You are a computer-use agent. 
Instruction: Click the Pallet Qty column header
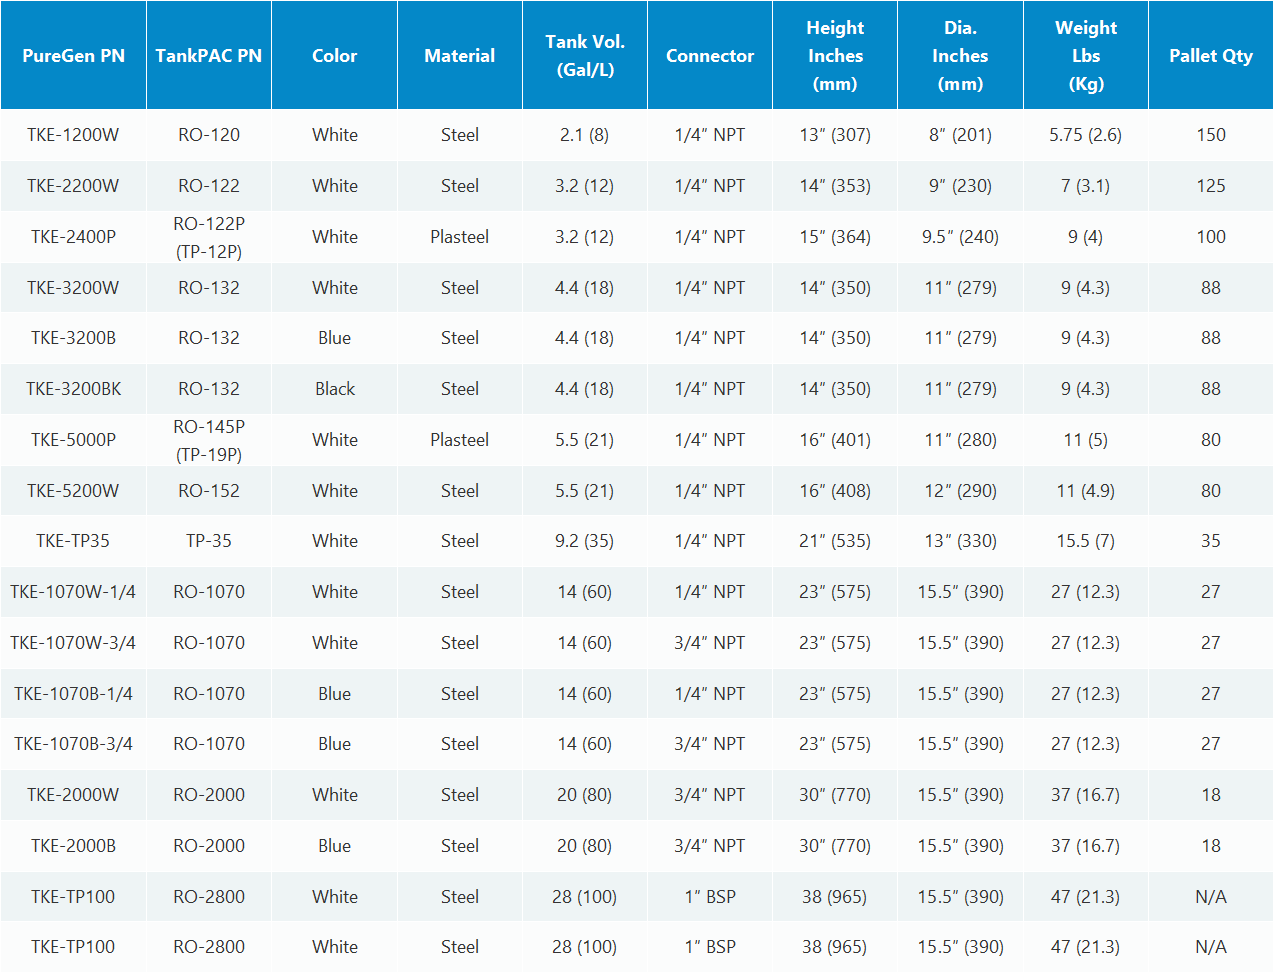pos(1211,56)
